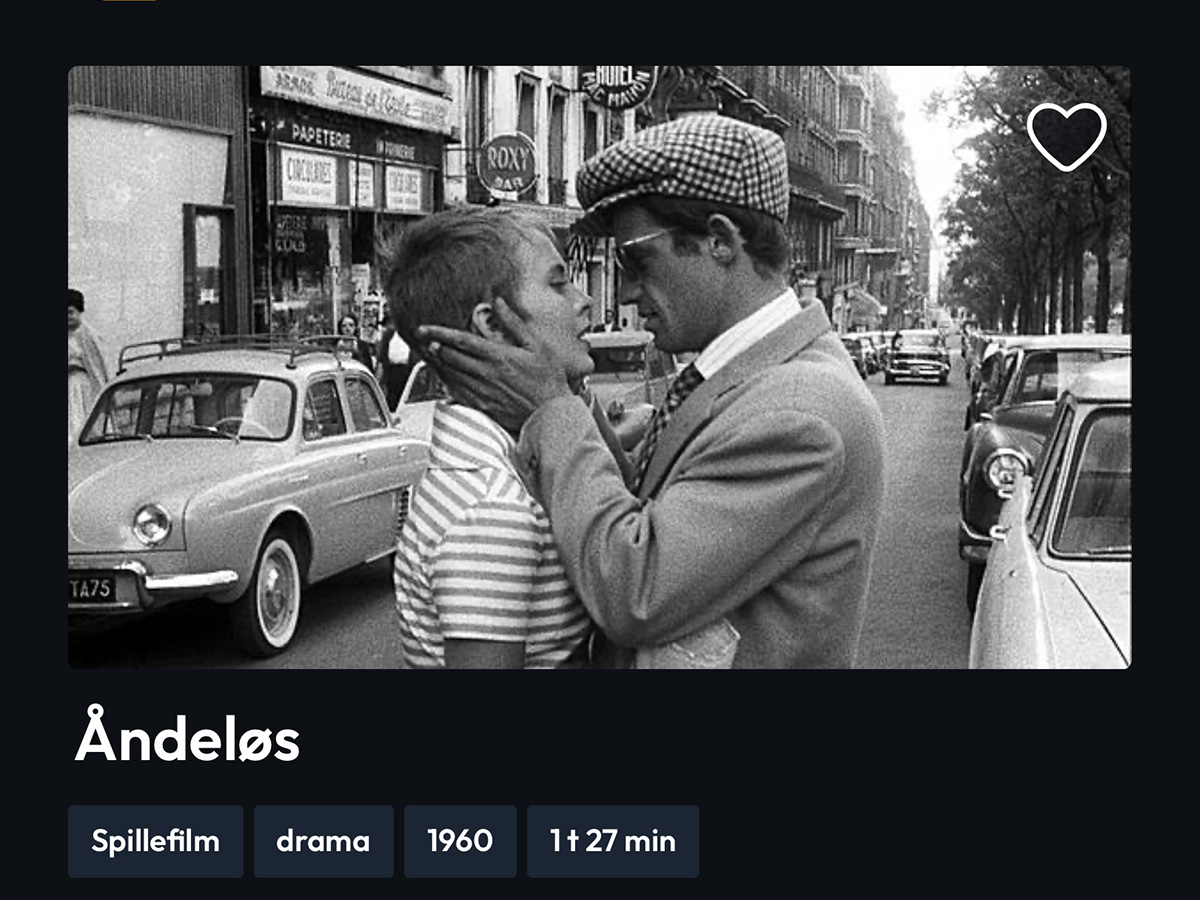Show films from year 1960
Screen dimensions: 1200x900
[x=460, y=841]
